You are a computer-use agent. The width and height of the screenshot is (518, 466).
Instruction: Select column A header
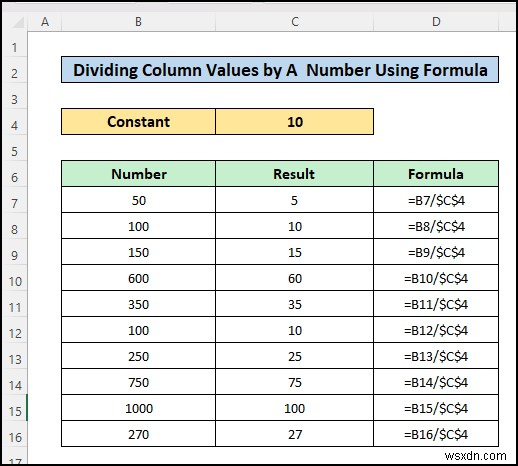45,22
